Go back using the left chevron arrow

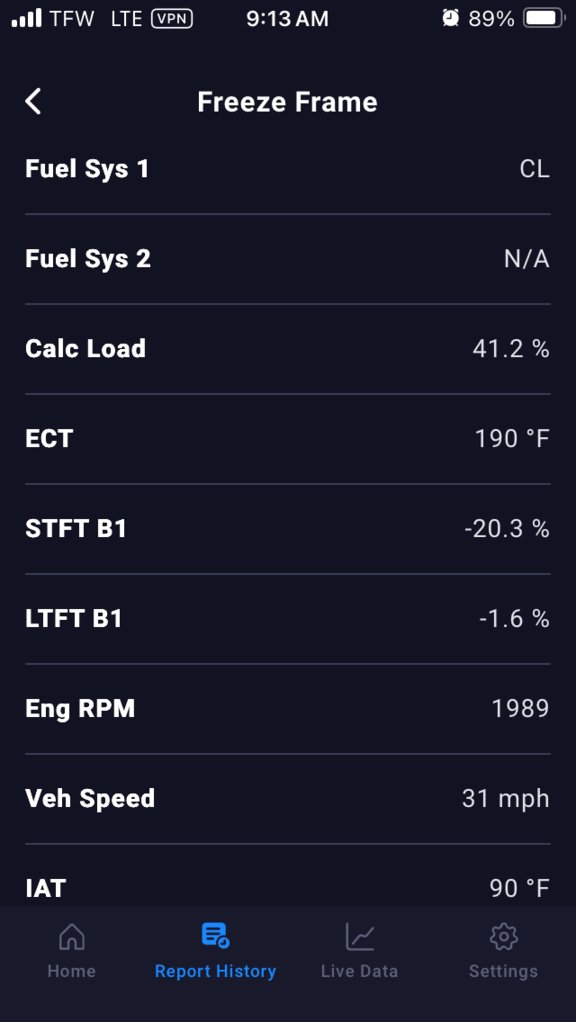(33, 102)
